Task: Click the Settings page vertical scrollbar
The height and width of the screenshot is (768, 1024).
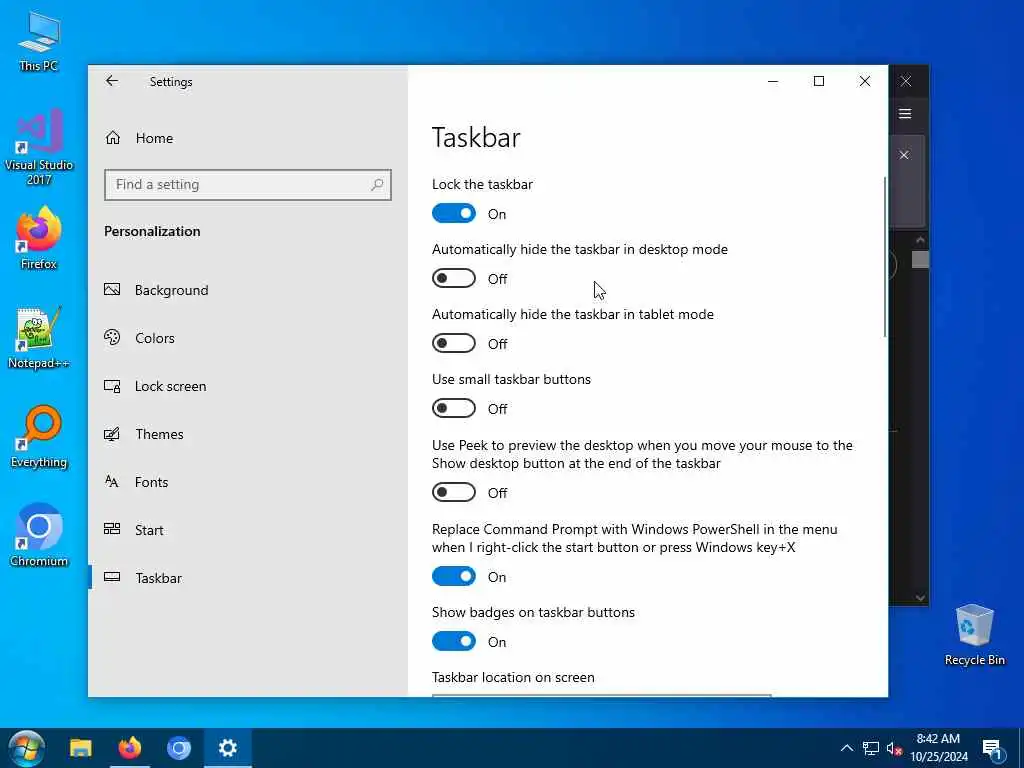Action: [x=884, y=257]
